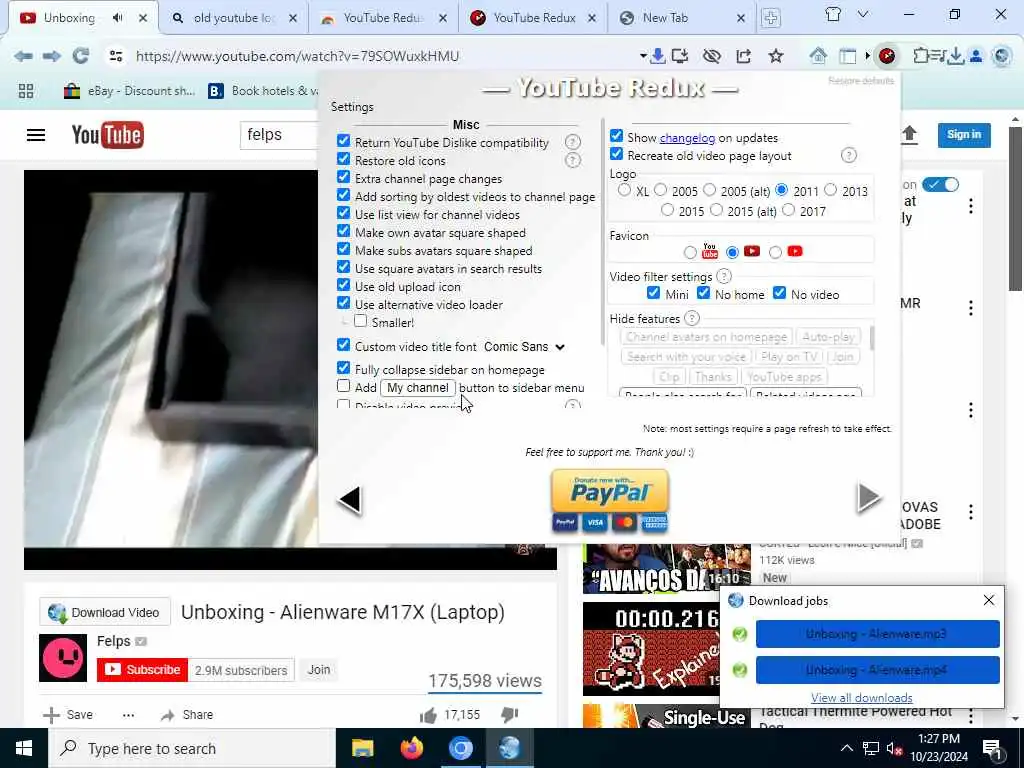The image size is (1024, 768).
Task: Click the globe icon at toolbar end
Action: 1001,56
